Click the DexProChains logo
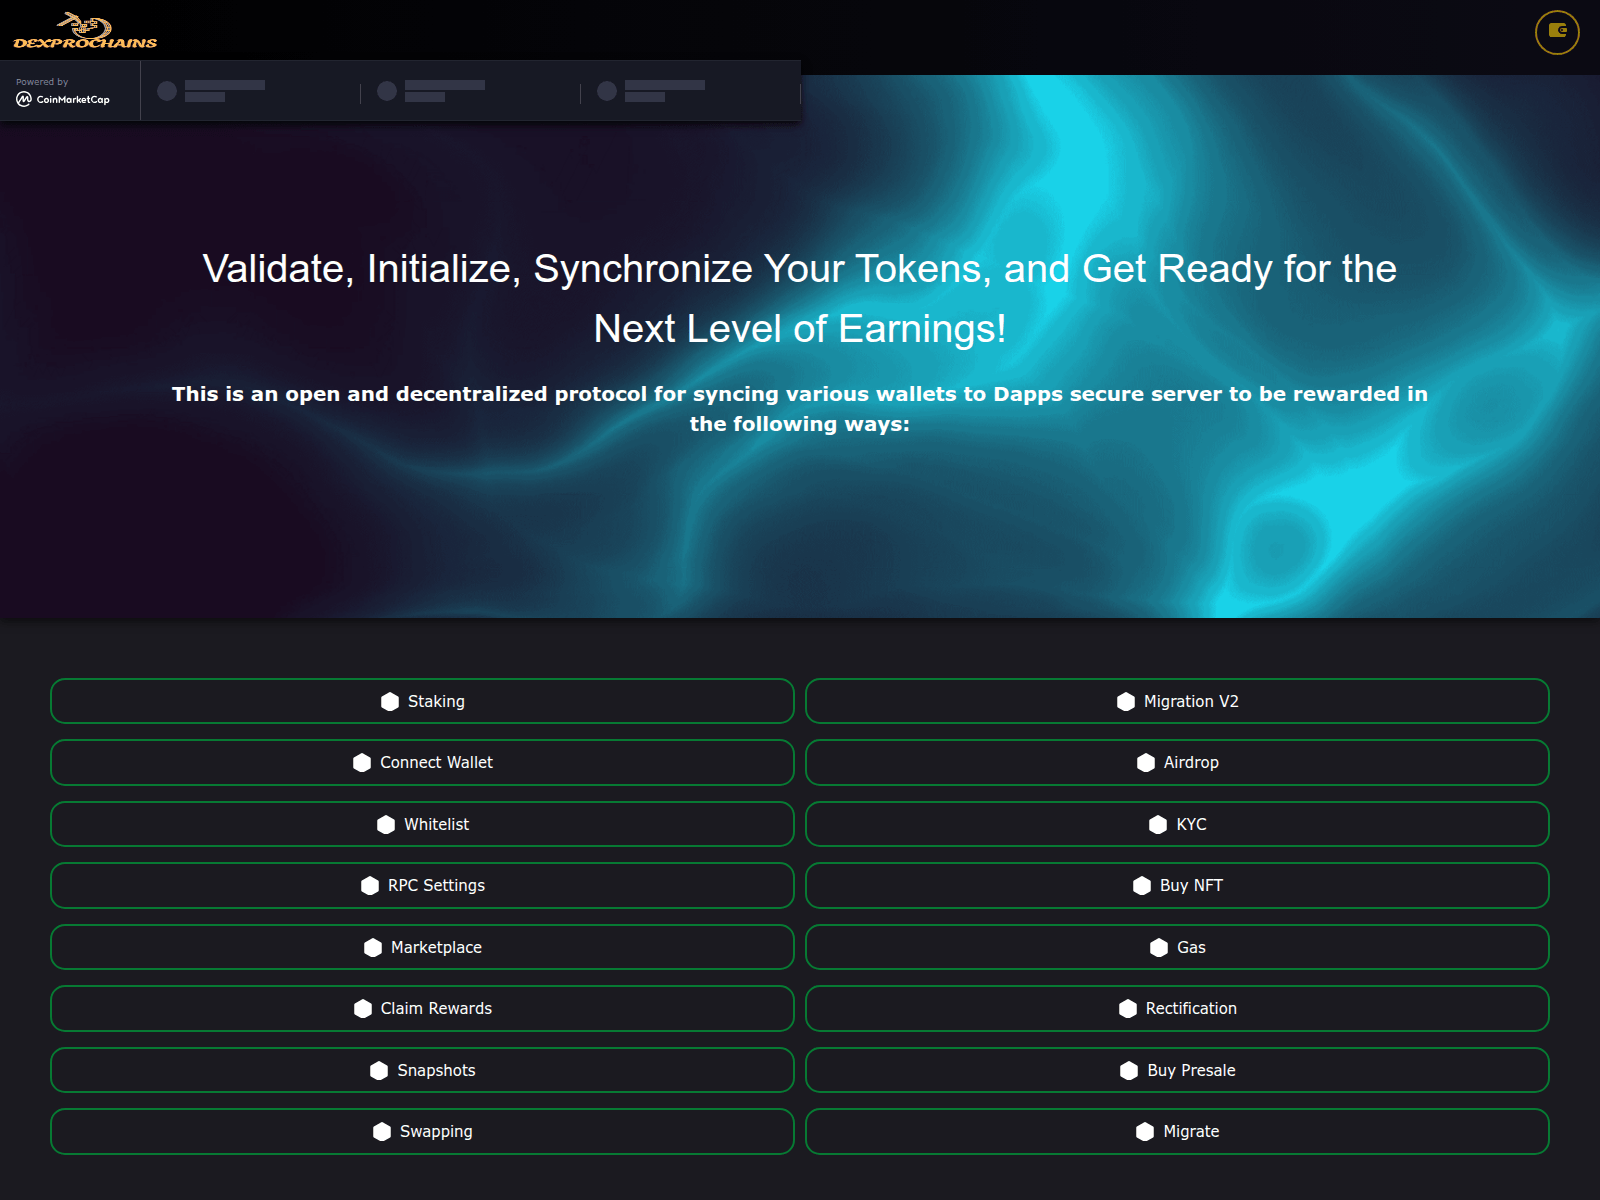Screen dimensions: 1600x1200 coord(85,30)
